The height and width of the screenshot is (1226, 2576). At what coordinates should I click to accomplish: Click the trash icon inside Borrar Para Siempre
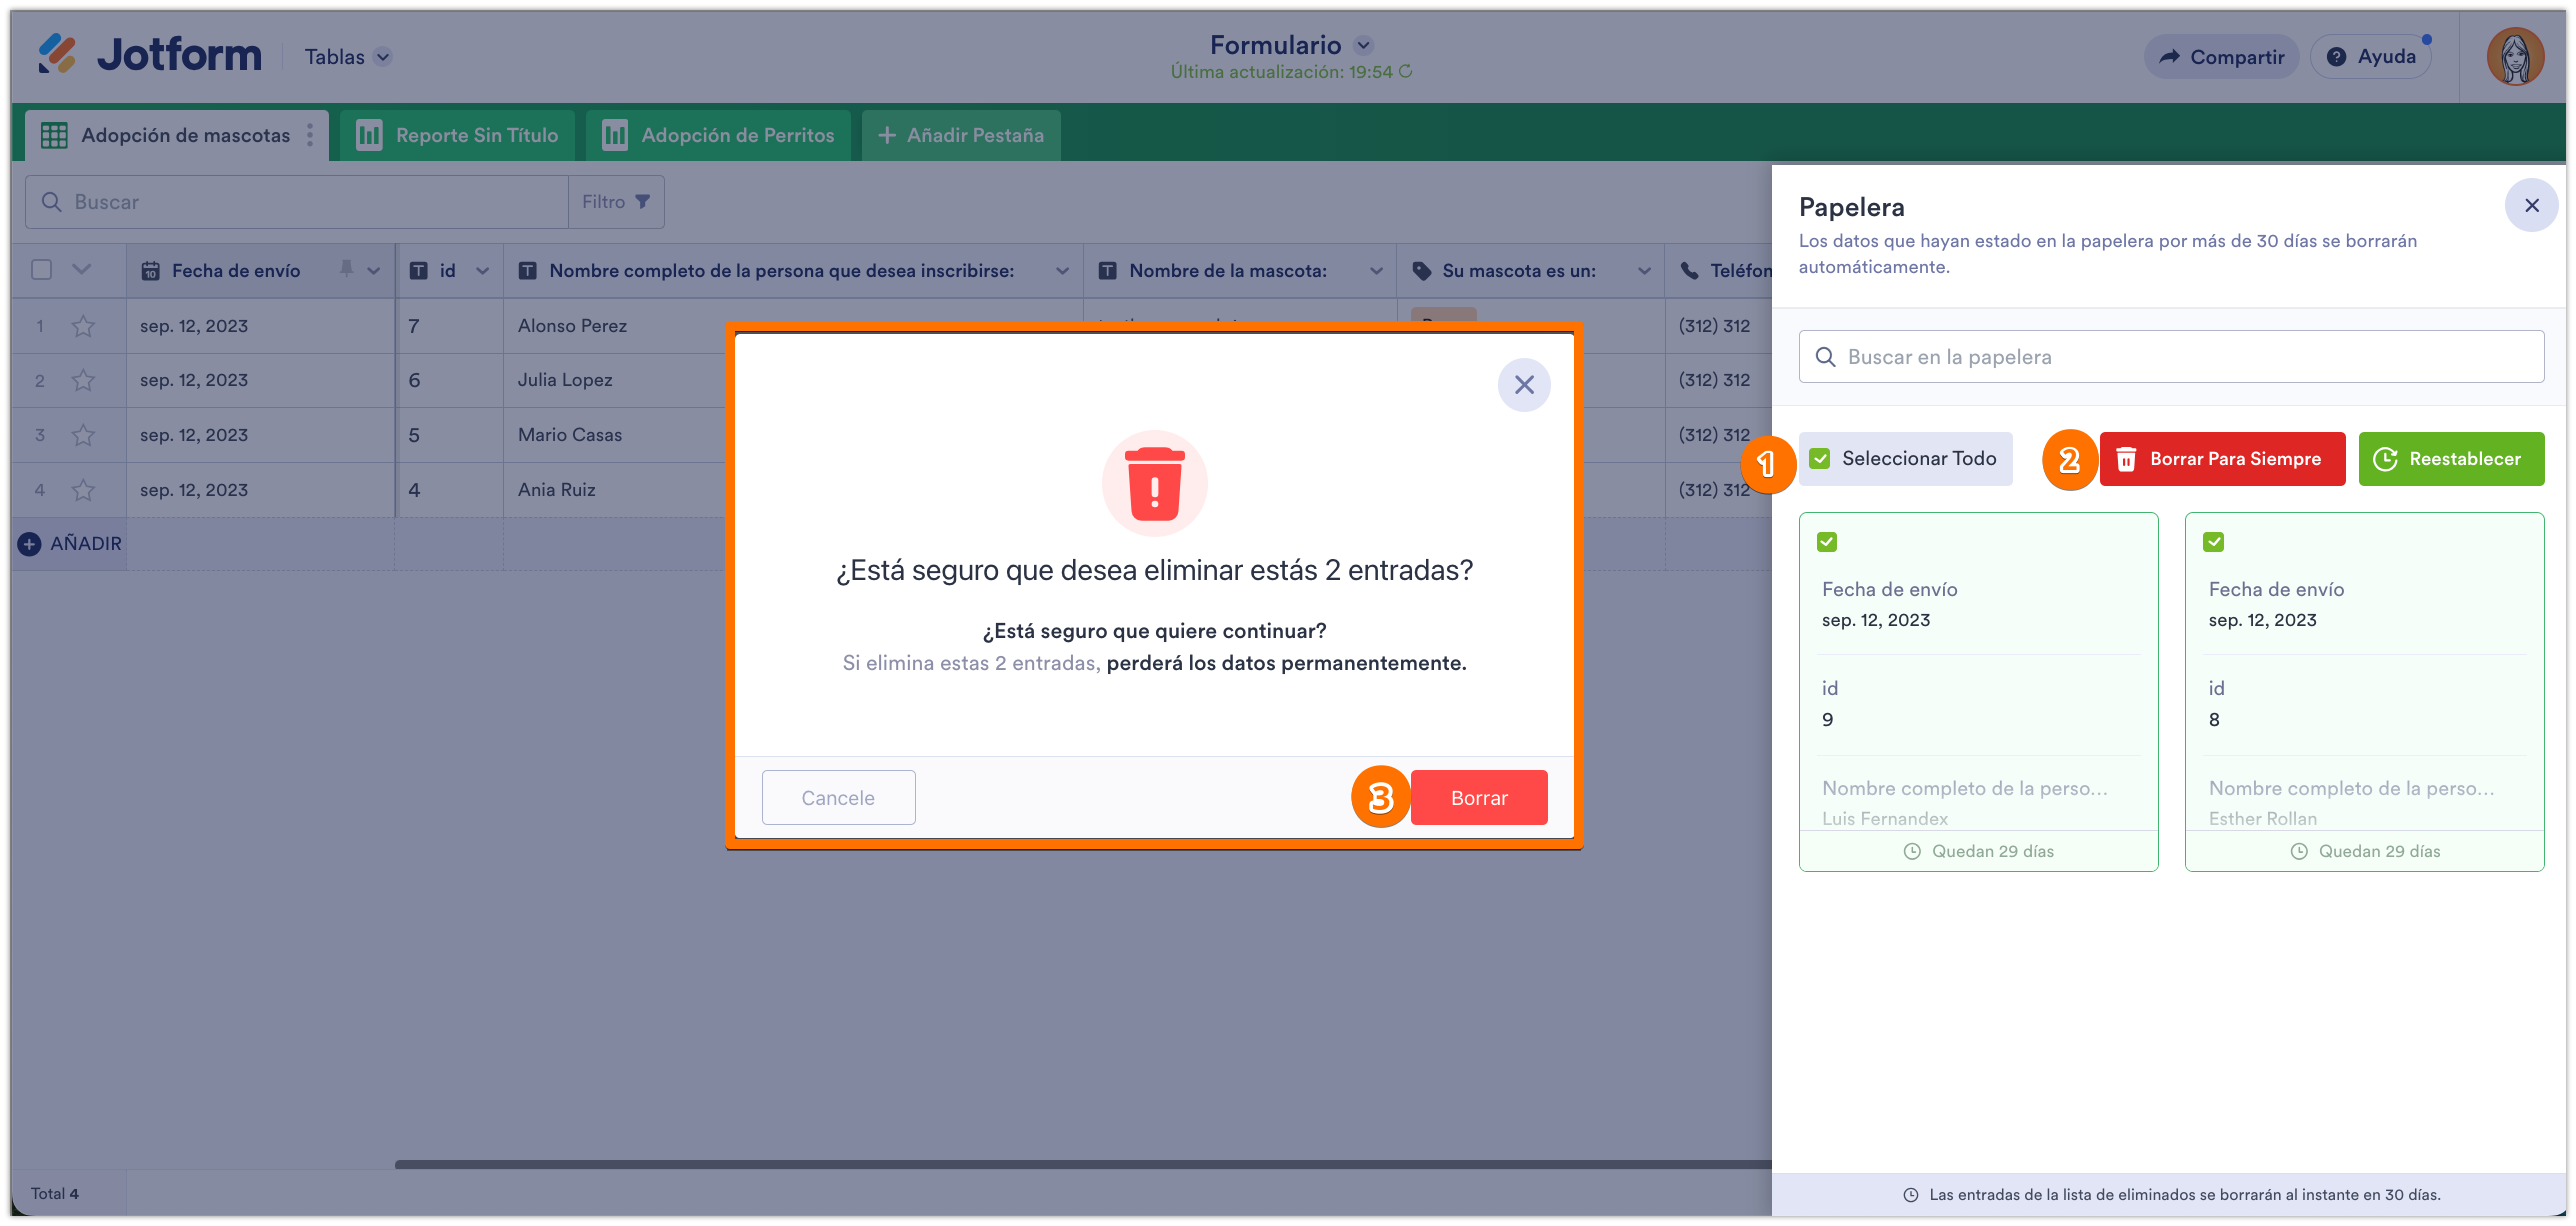2125,459
